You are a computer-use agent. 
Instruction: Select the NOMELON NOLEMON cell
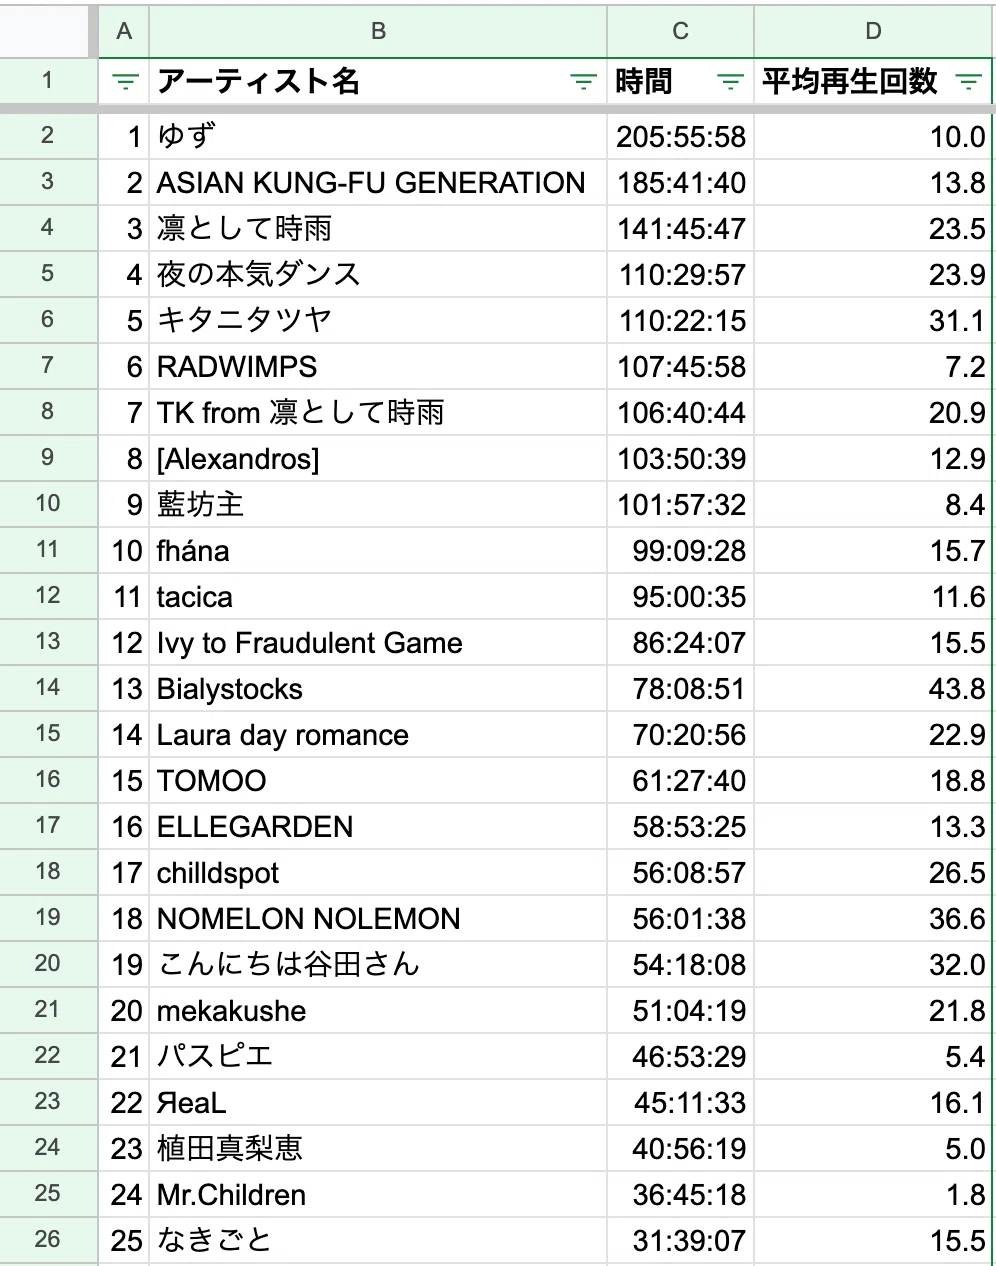click(378, 919)
